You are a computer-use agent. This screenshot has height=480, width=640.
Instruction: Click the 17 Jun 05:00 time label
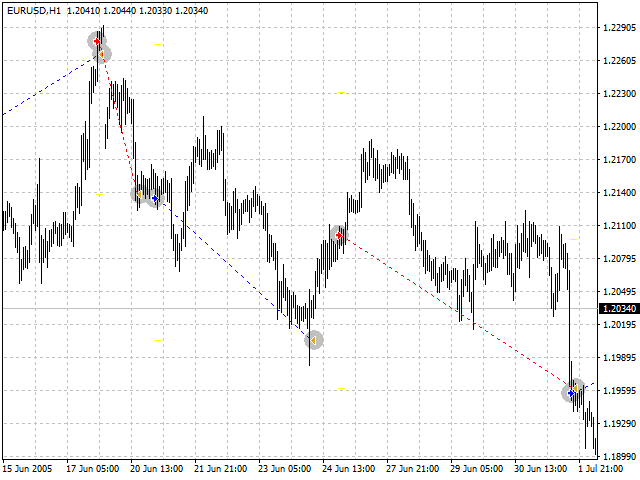[93, 469]
